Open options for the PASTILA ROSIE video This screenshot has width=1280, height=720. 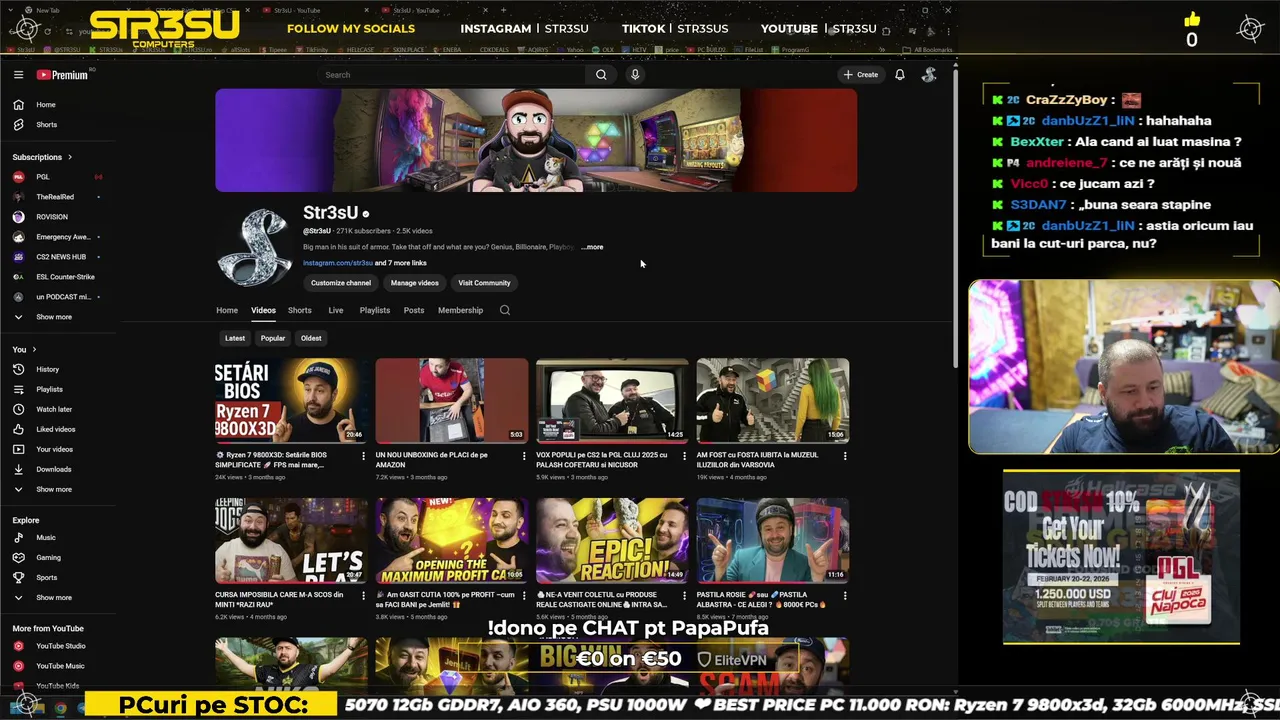click(845, 596)
